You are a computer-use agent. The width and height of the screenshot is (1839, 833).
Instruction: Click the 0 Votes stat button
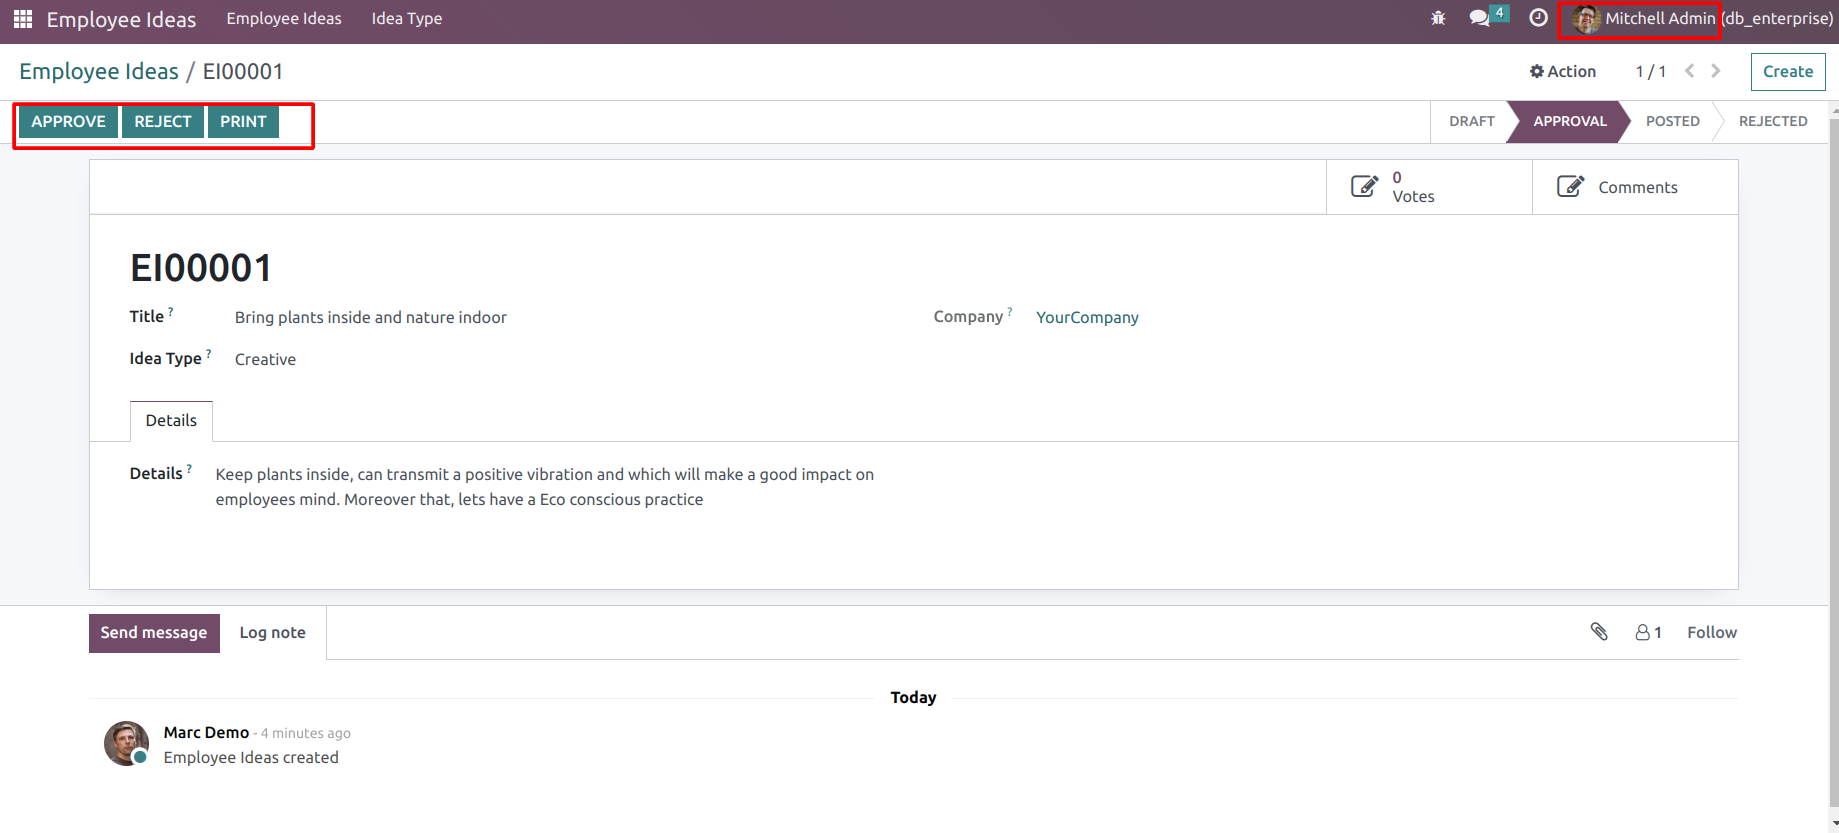point(1429,187)
